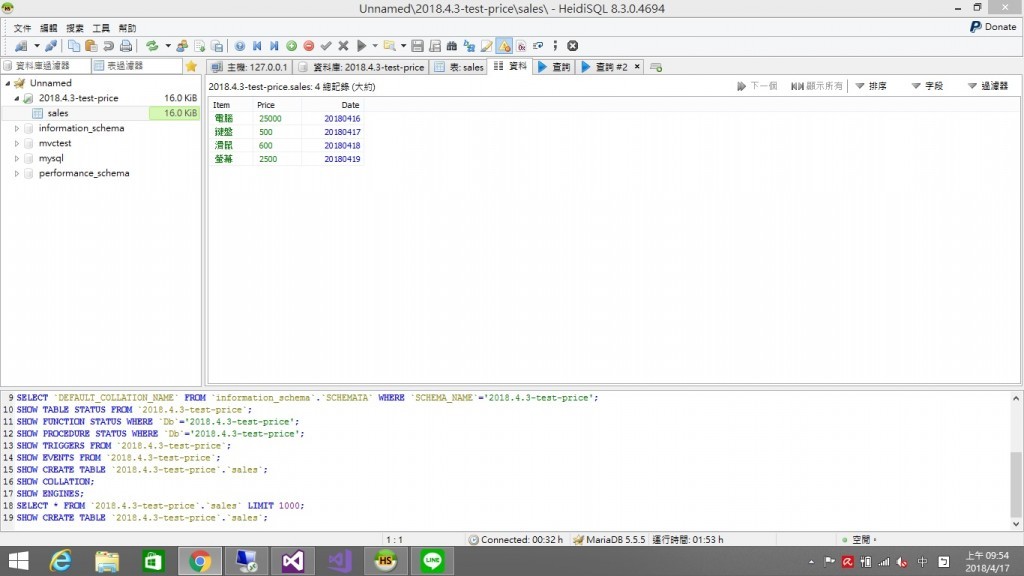Click the Price column header
Viewport: 1024px width, 576px height.
pyautogui.click(x=277, y=105)
